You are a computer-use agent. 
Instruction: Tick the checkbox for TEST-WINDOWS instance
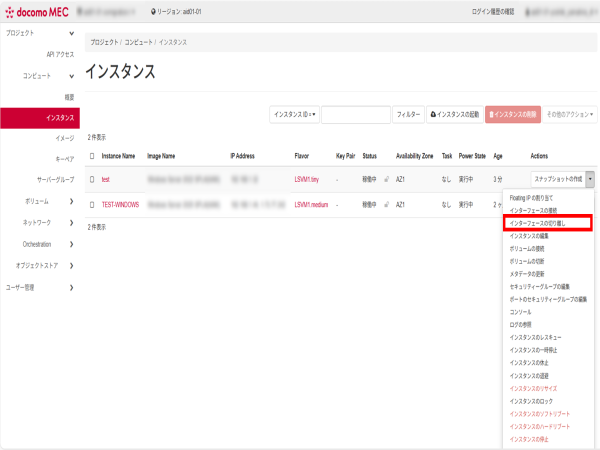(92, 204)
